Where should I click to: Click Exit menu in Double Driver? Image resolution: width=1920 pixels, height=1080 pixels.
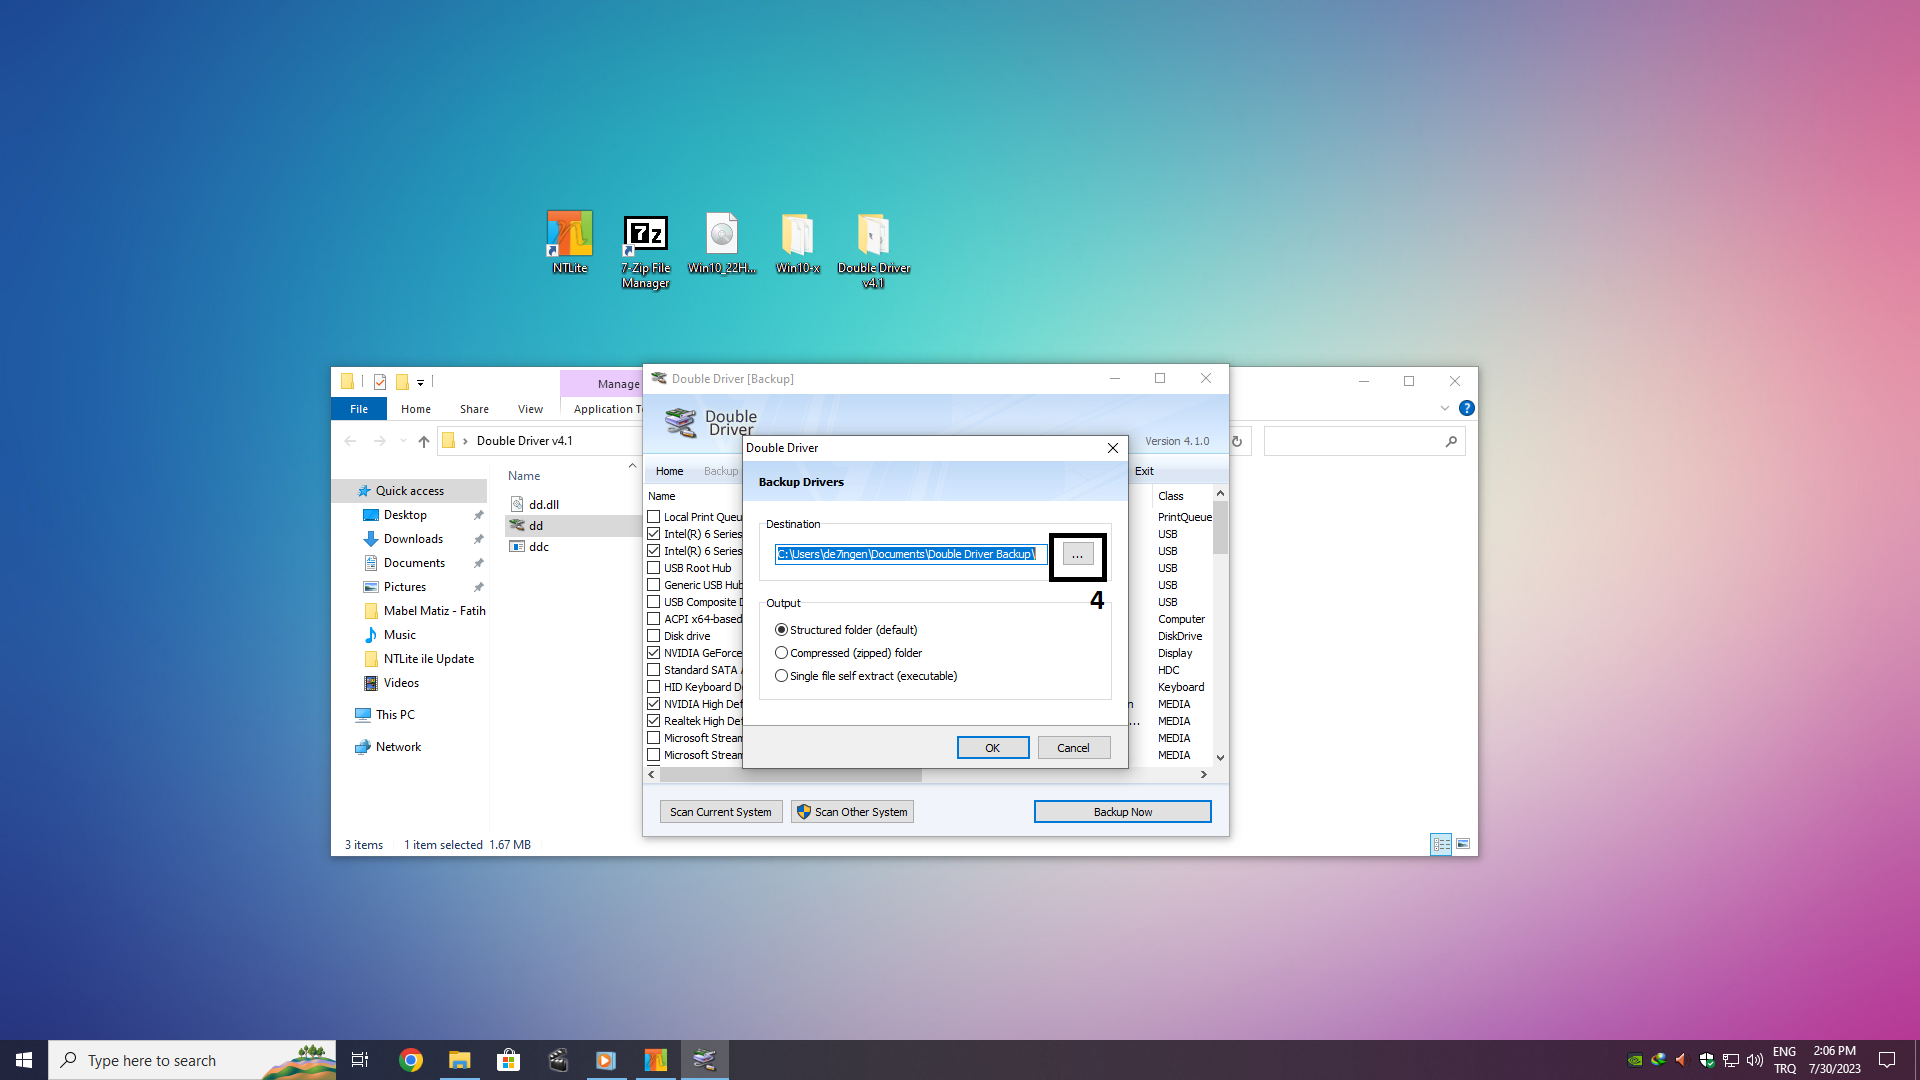point(1144,471)
